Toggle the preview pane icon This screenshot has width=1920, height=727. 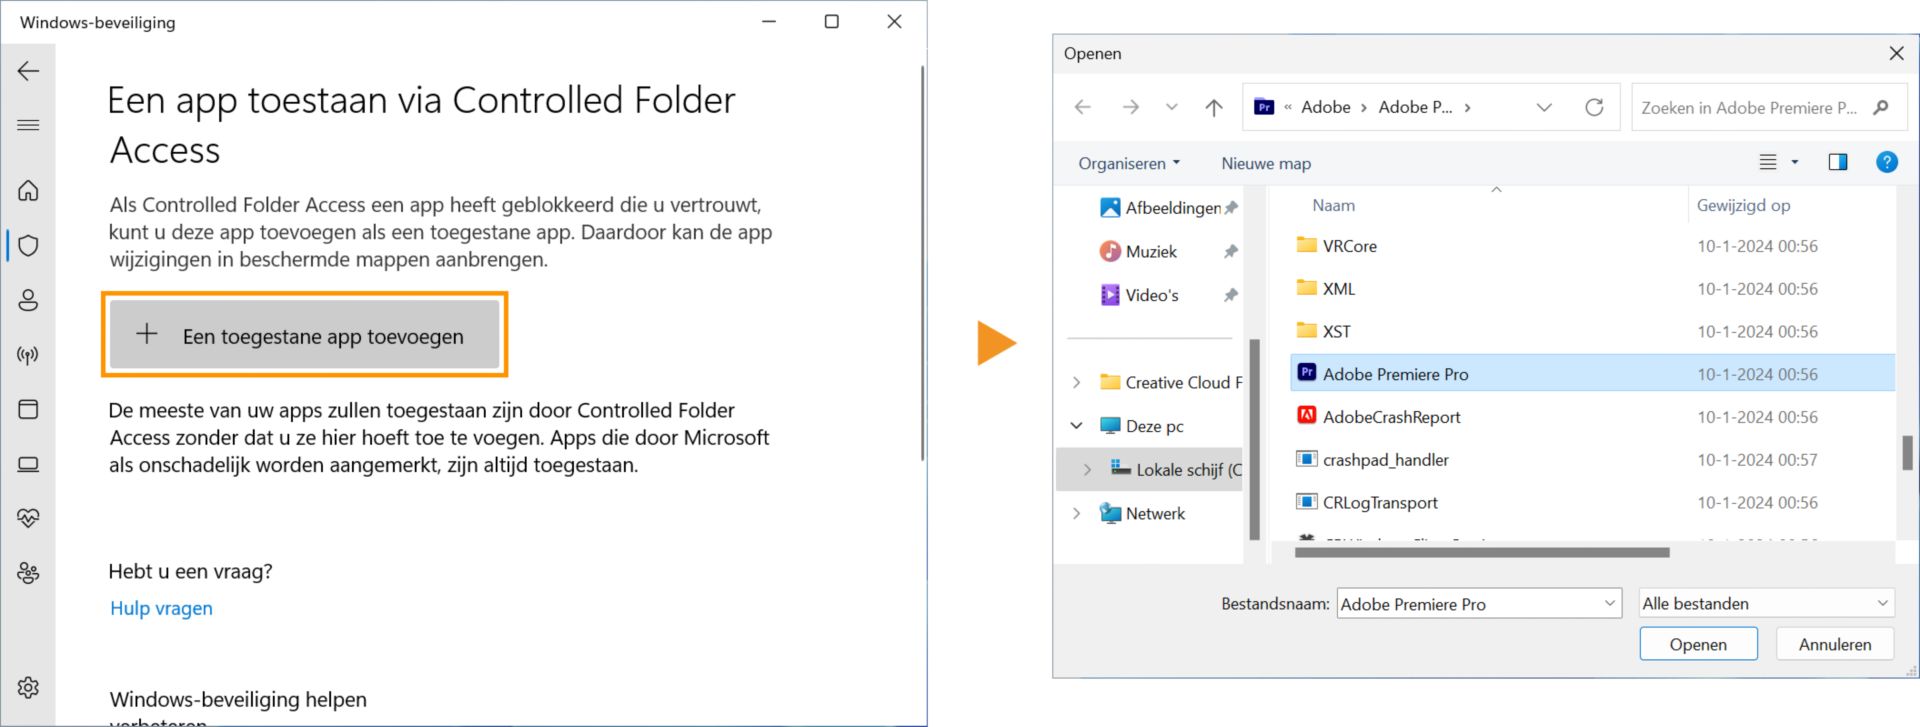[1838, 162]
